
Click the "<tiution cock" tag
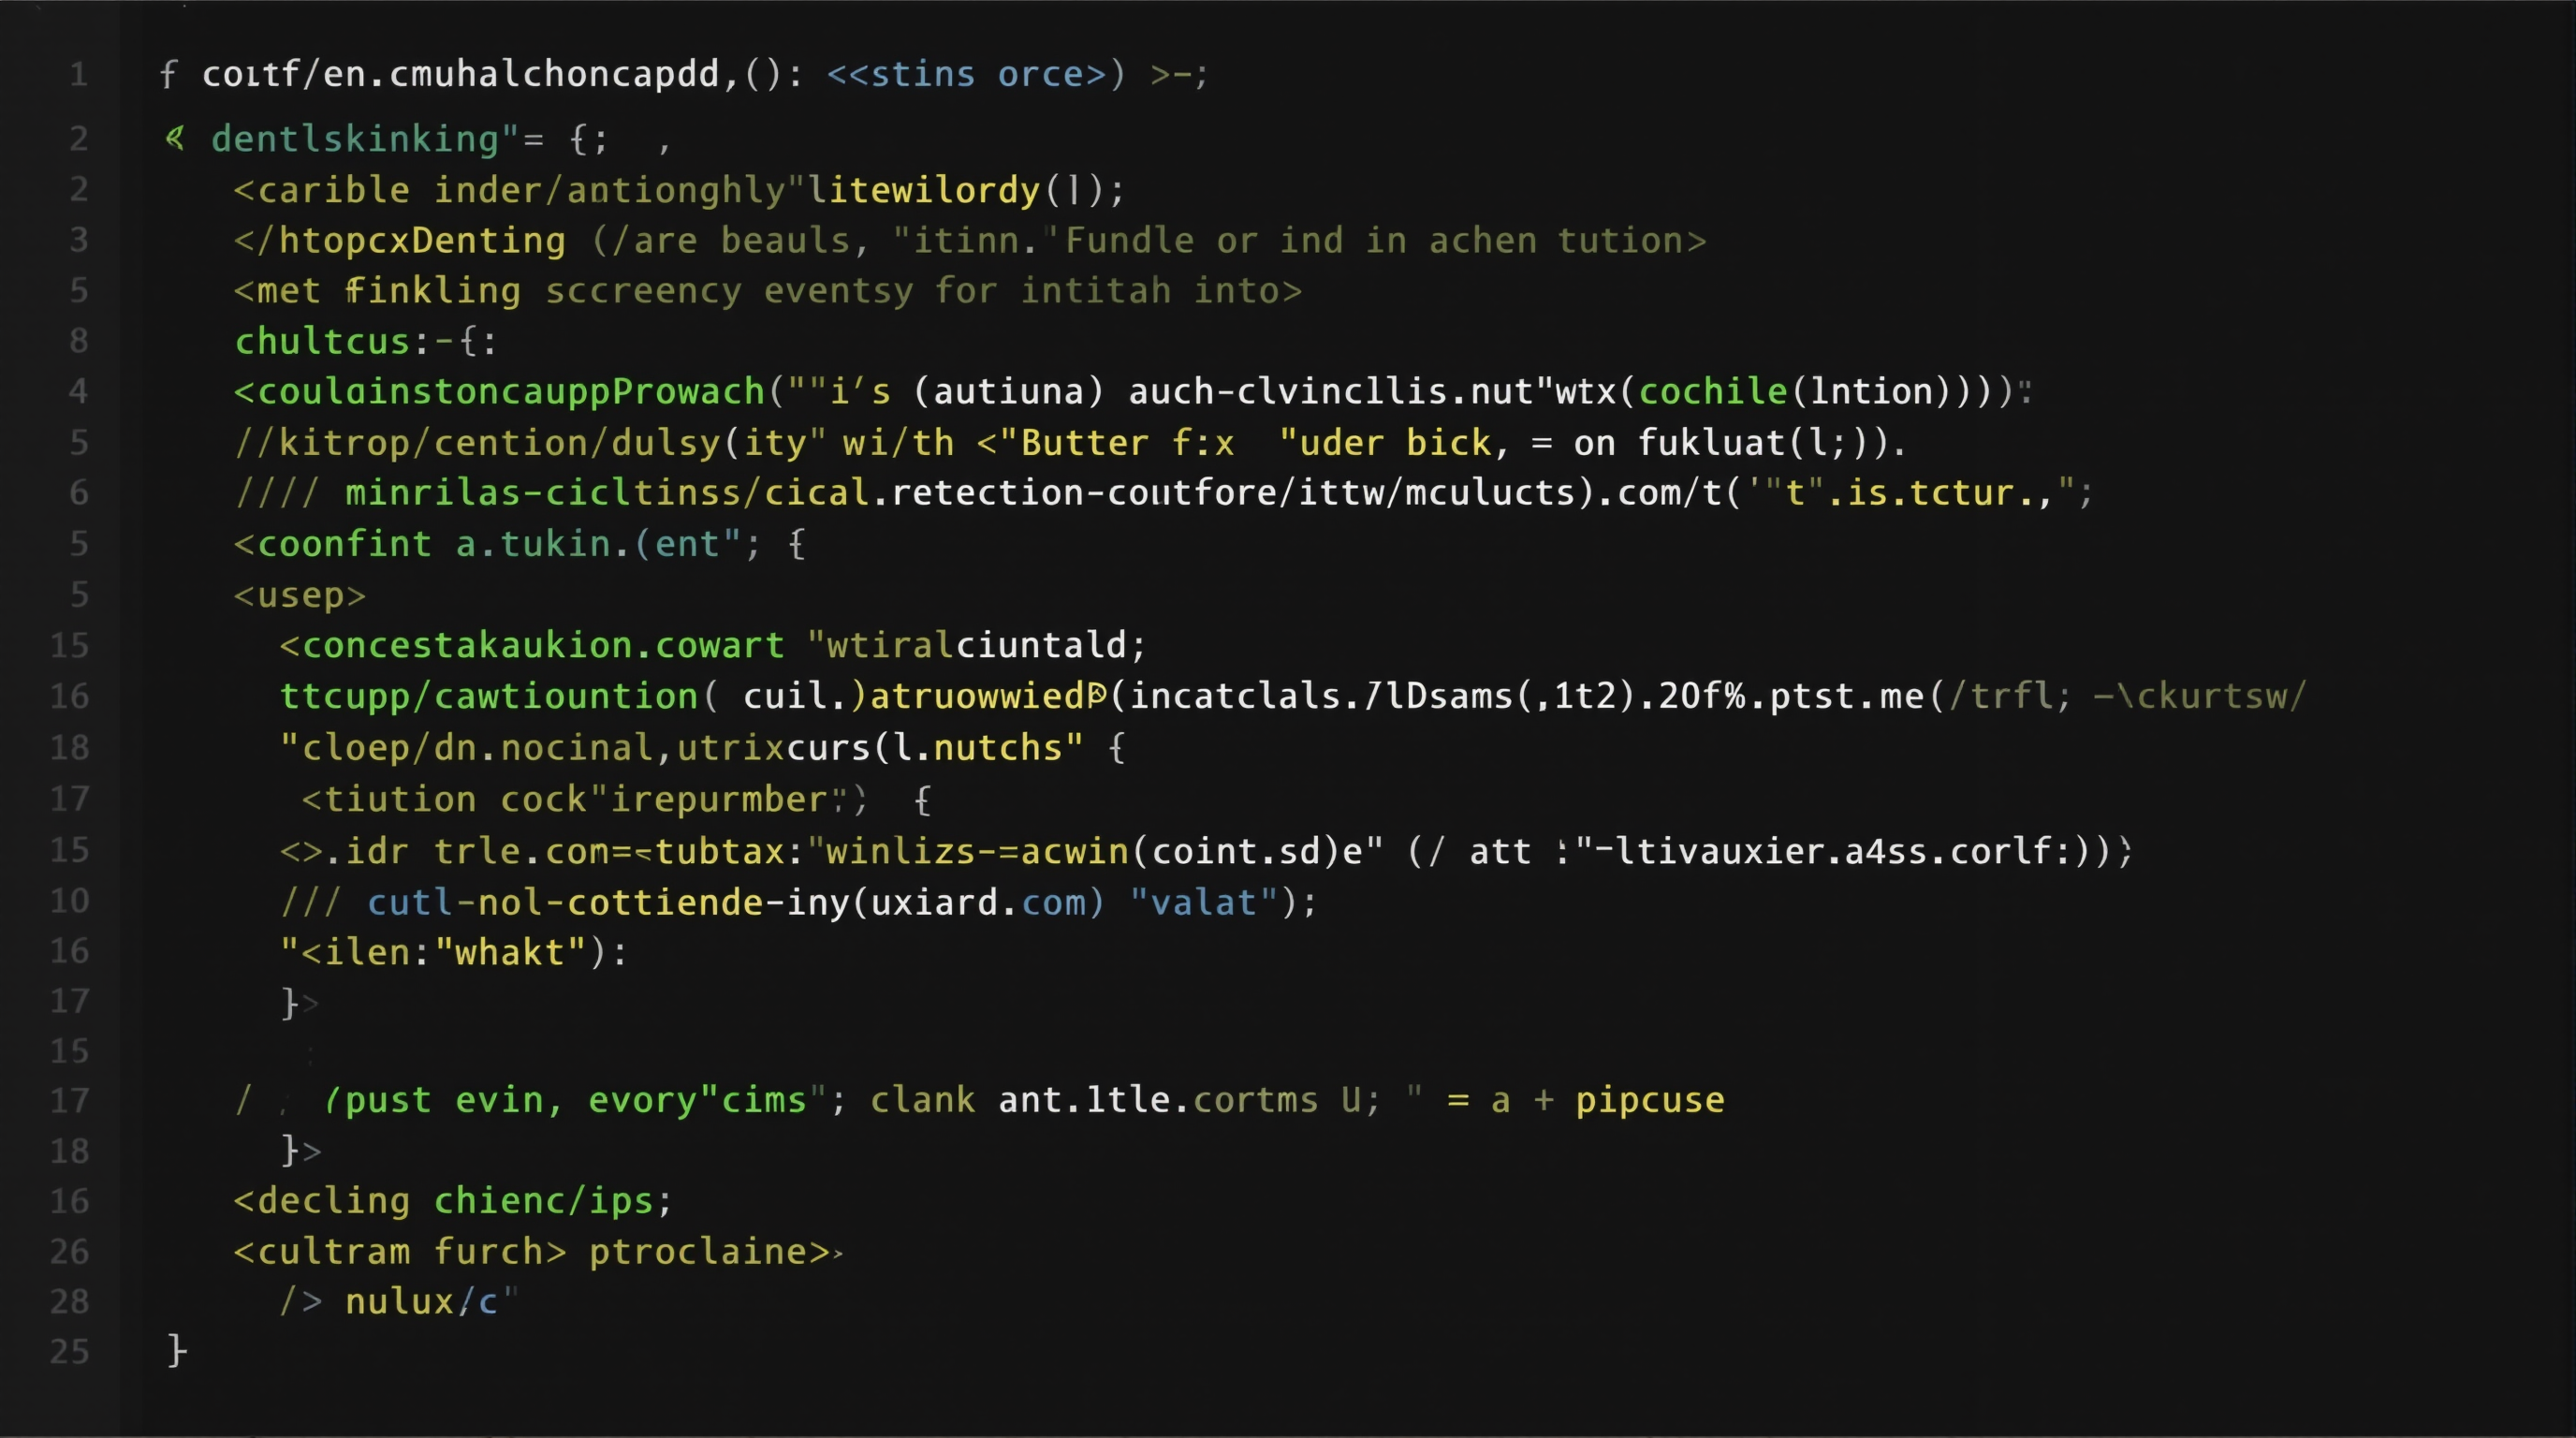(x=445, y=799)
